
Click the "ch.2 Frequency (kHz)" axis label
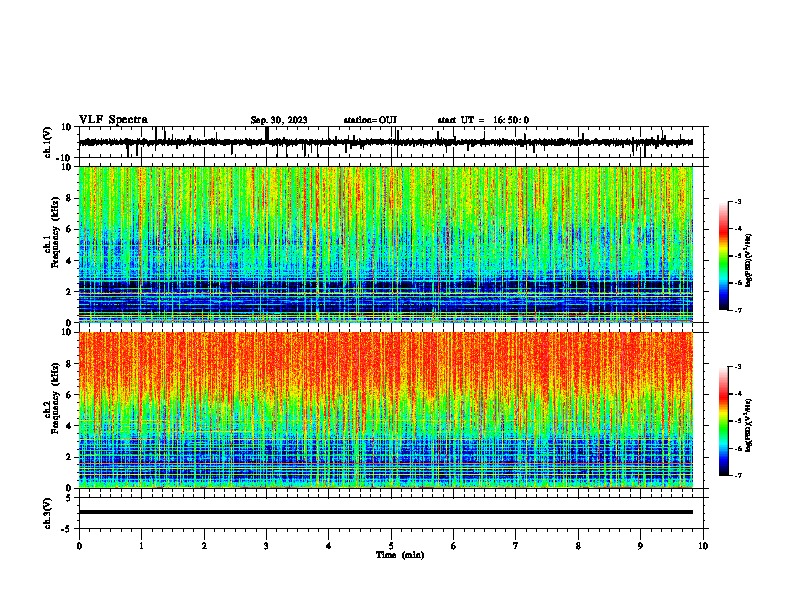(51, 398)
